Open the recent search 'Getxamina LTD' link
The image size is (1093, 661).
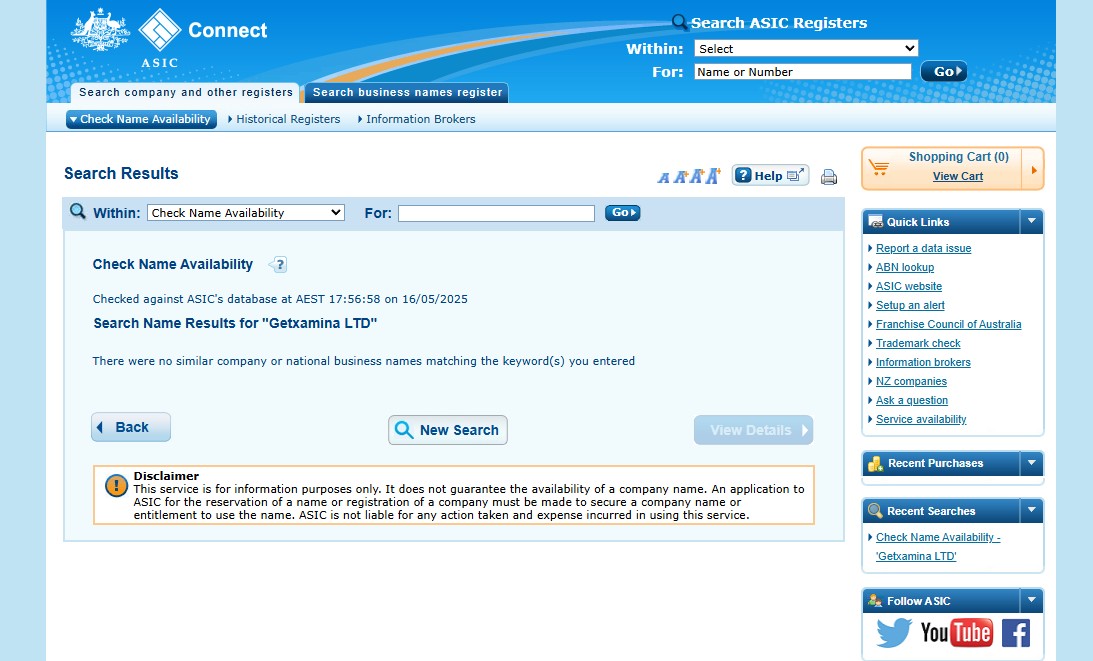pyautogui.click(x=938, y=547)
